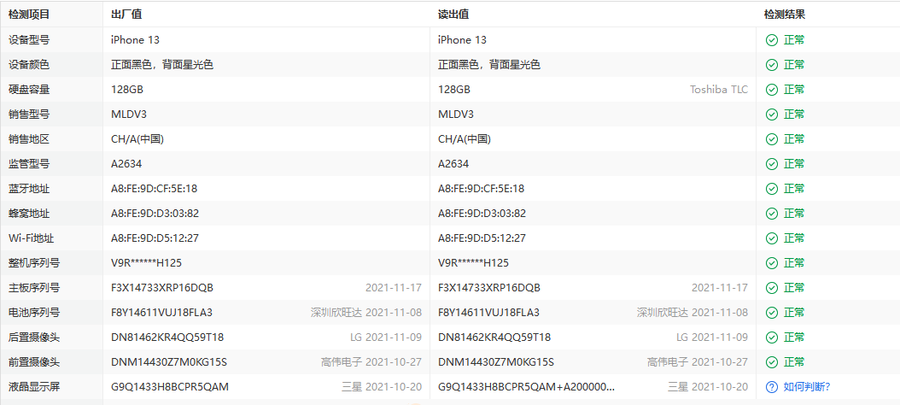
Task: Click the 后置摄像头 row label
Action: pos(35,337)
